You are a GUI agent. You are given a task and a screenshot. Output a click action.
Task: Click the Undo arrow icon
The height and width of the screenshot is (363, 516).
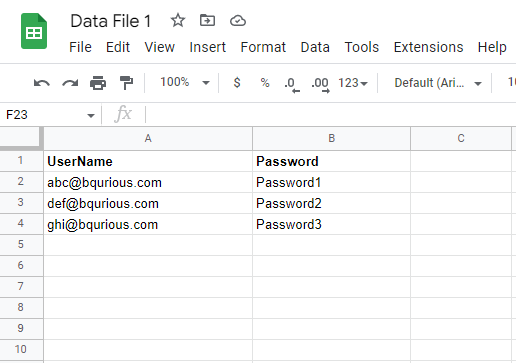(x=42, y=83)
